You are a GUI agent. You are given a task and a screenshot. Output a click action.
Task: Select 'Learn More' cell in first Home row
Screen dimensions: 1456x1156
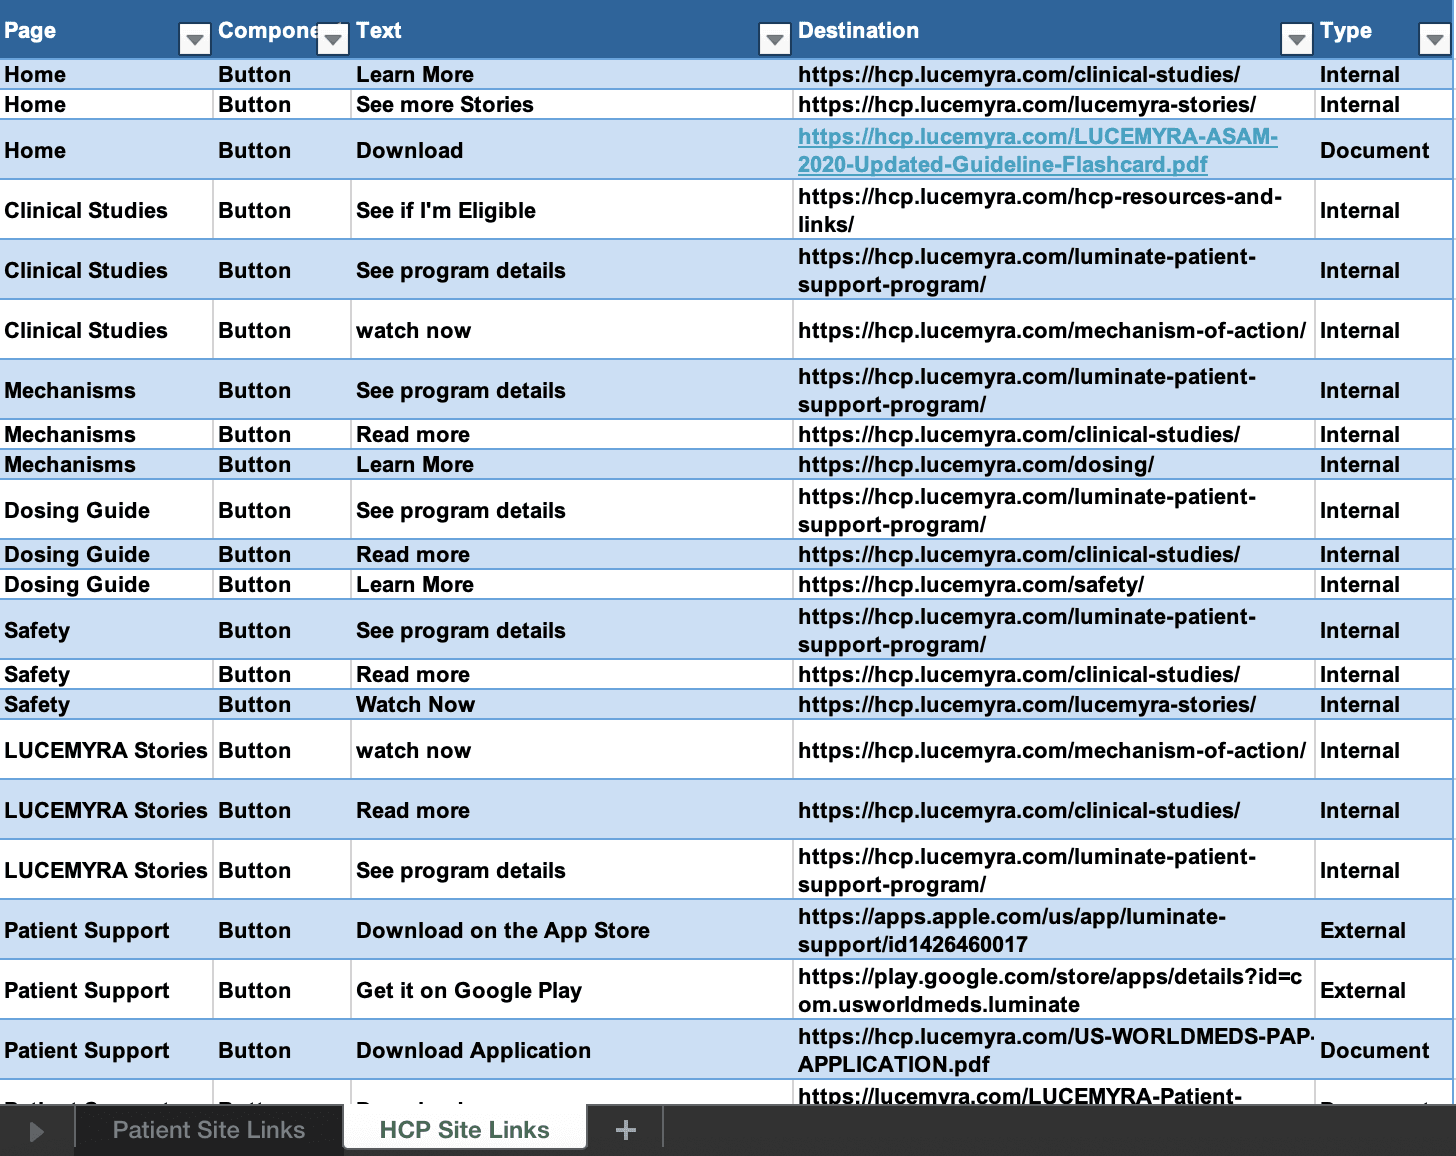pyautogui.click(x=572, y=74)
